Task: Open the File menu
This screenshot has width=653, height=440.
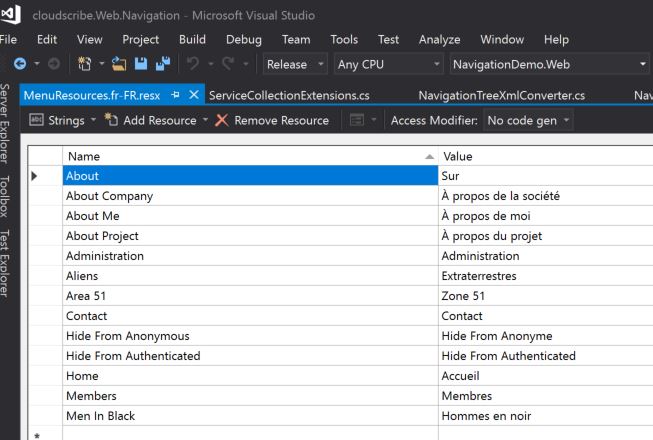Action: (8, 40)
